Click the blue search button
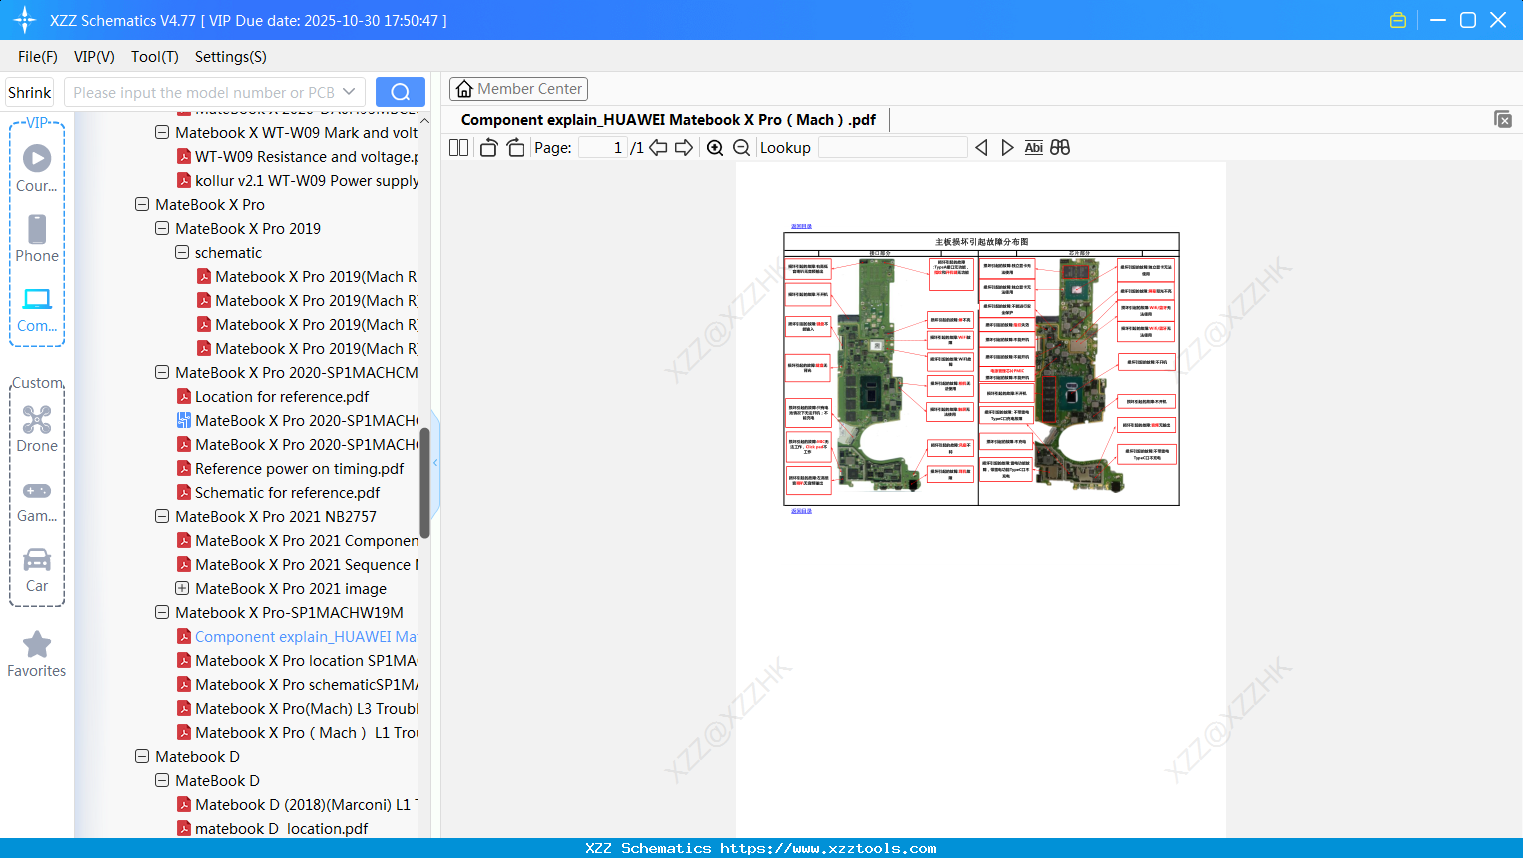Image resolution: width=1523 pixels, height=858 pixels. (400, 92)
